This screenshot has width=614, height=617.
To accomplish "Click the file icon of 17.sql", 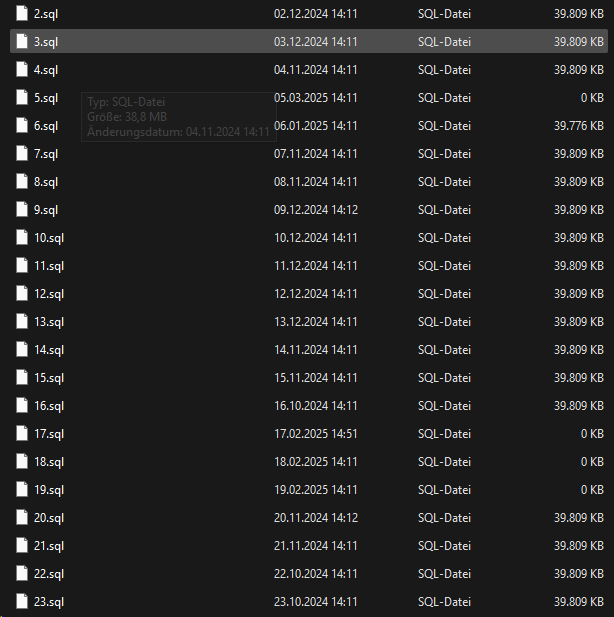I will [x=22, y=434].
